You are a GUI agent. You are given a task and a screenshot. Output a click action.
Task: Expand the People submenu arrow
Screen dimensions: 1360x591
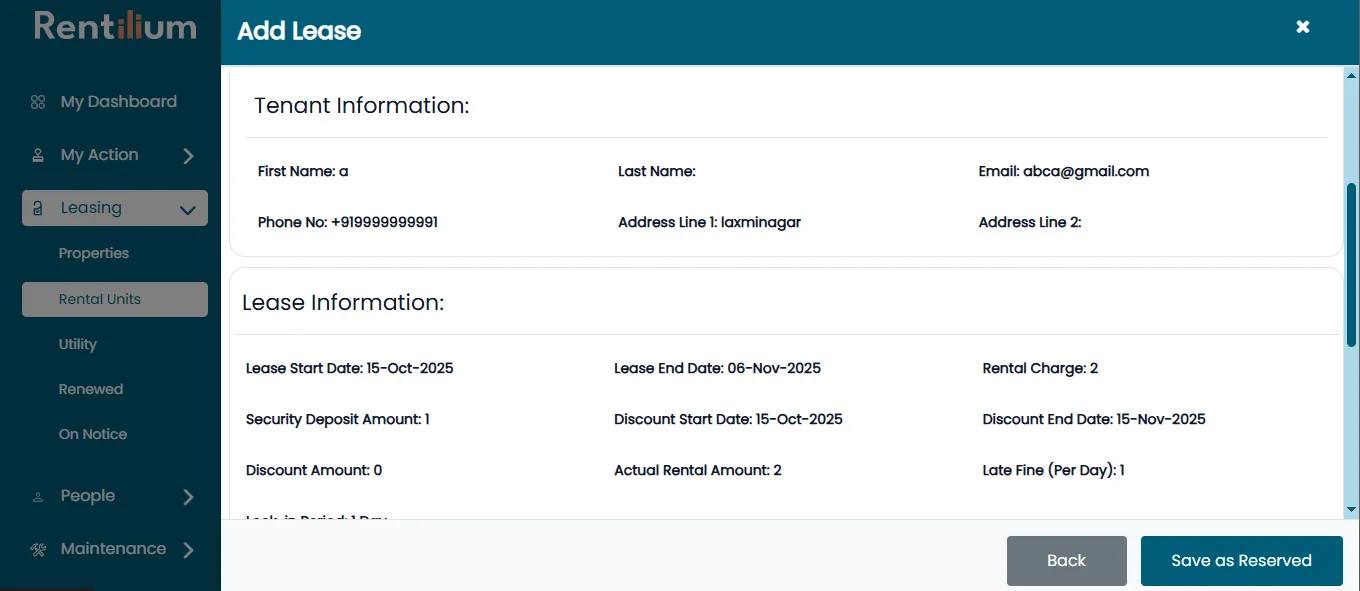coord(188,497)
